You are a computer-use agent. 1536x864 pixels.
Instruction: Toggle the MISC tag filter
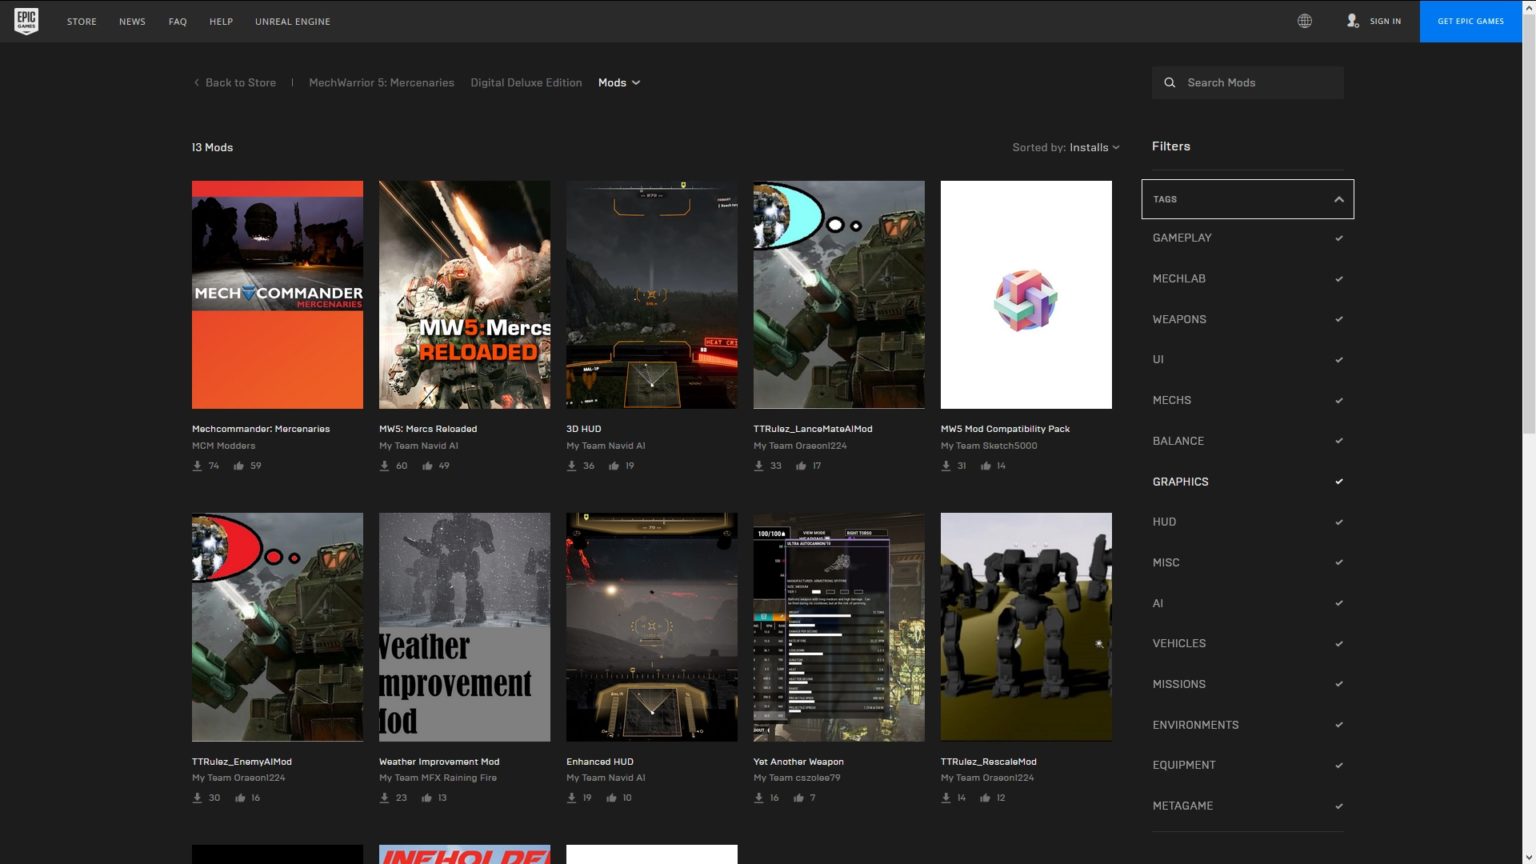click(1248, 563)
